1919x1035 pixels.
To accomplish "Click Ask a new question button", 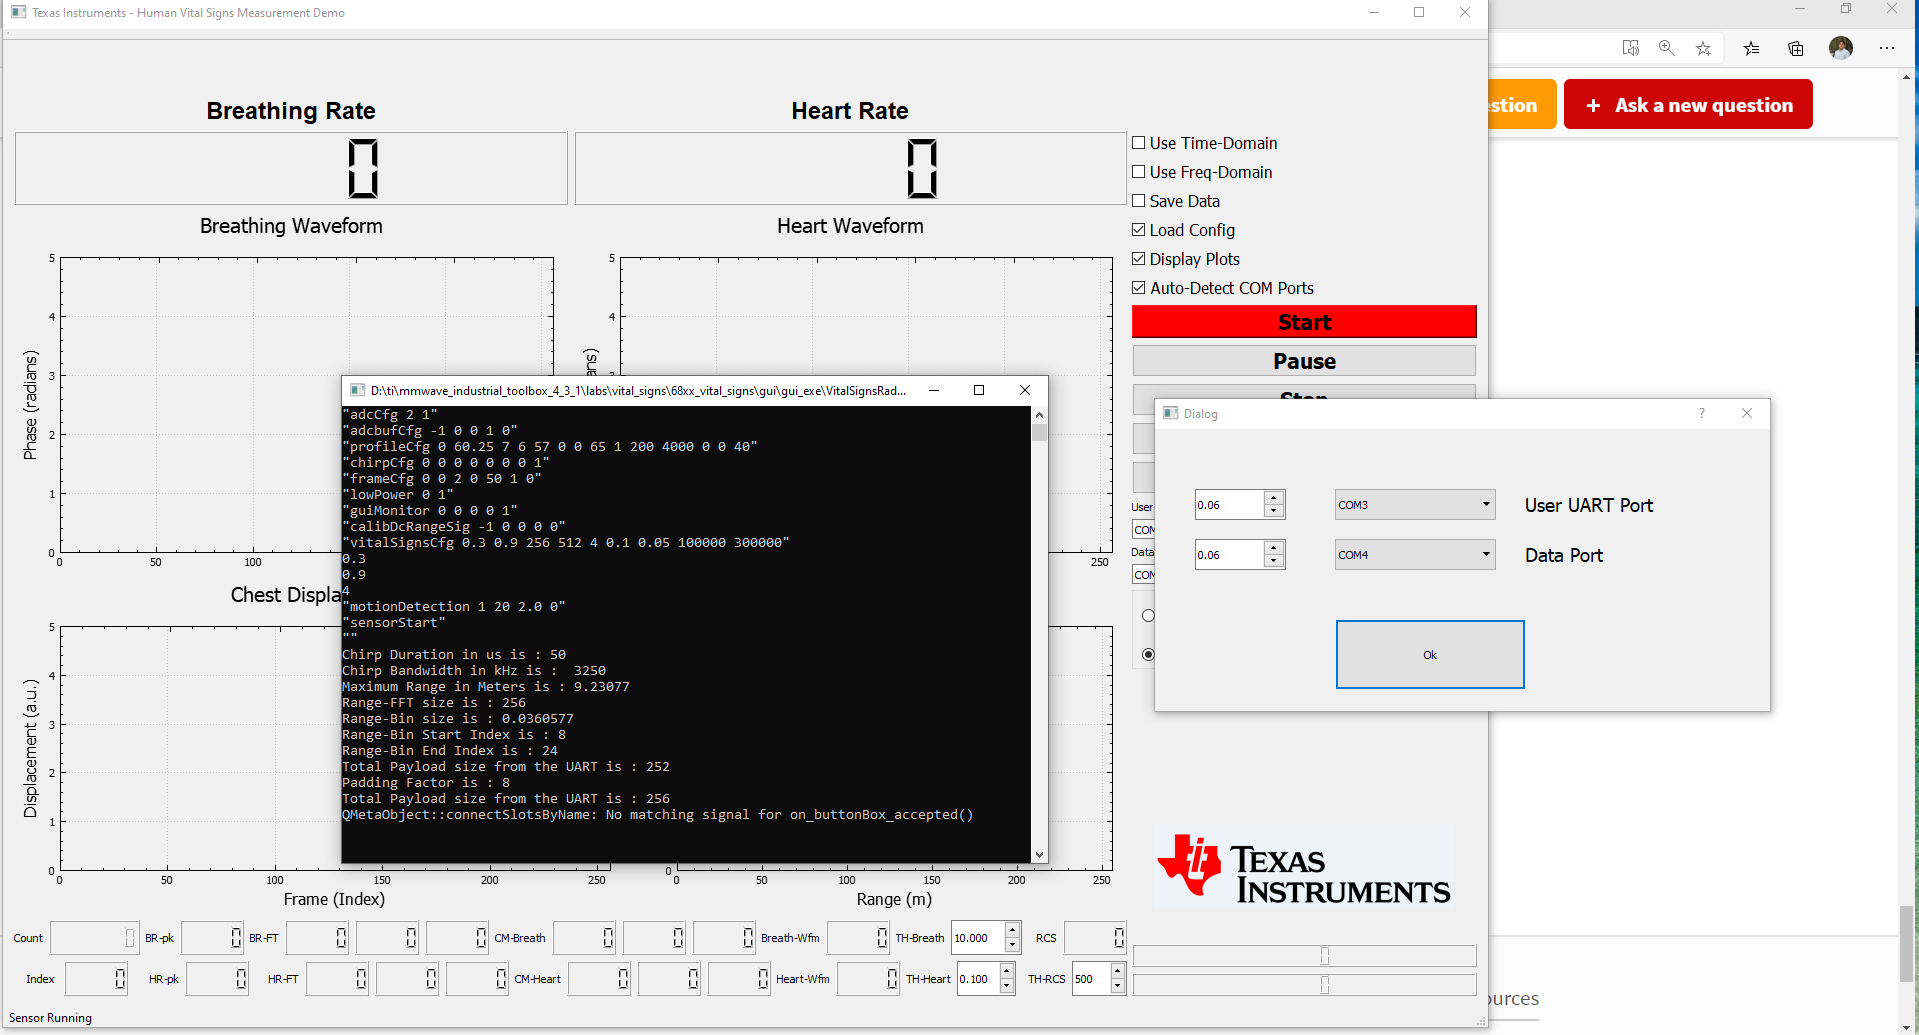I will (x=1688, y=105).
